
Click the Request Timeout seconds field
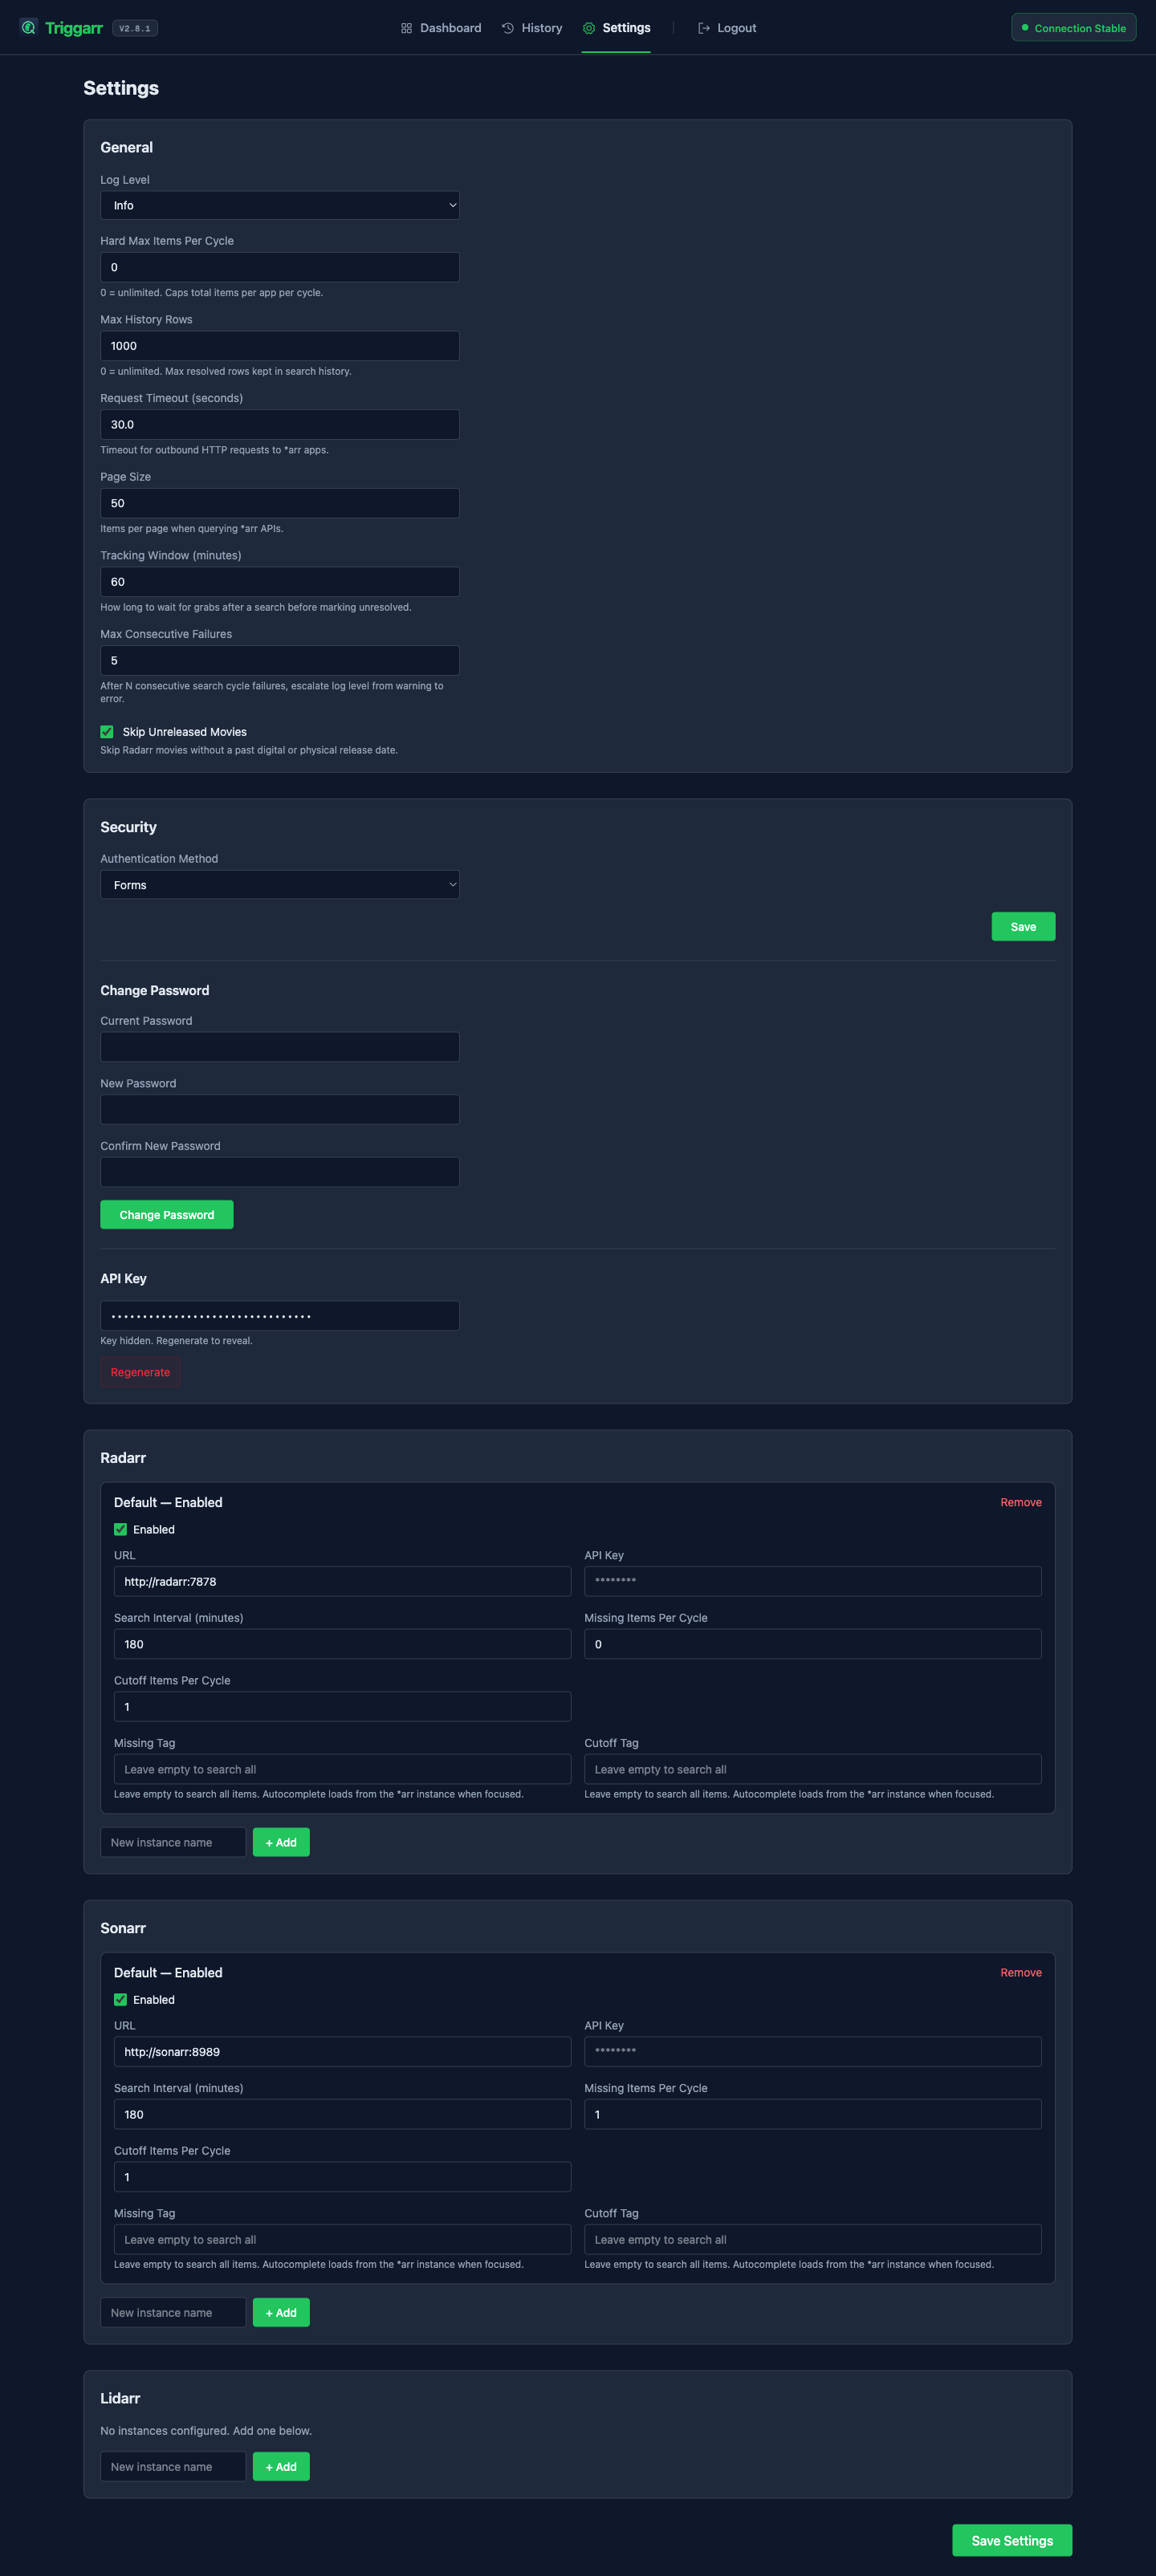280,424
